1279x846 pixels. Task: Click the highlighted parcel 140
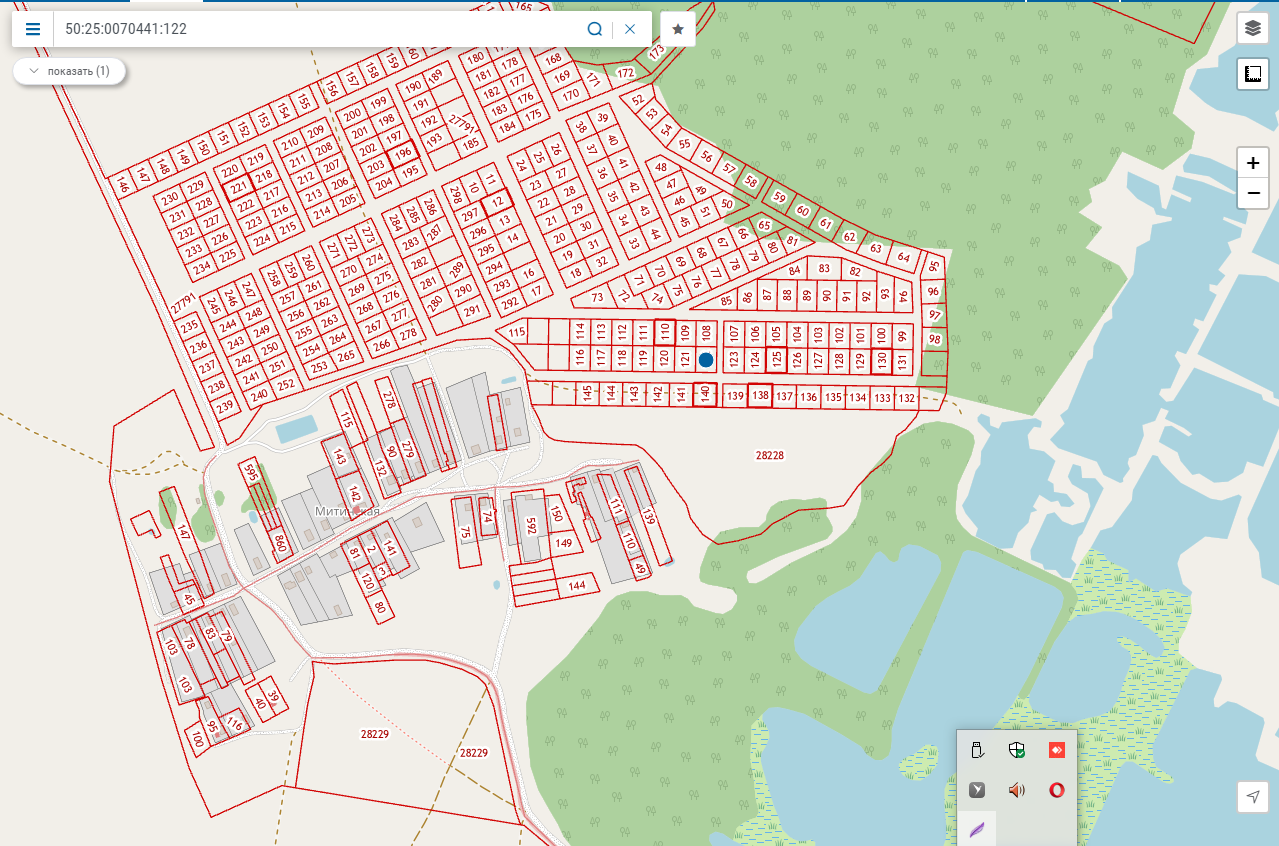pos(705,395)
